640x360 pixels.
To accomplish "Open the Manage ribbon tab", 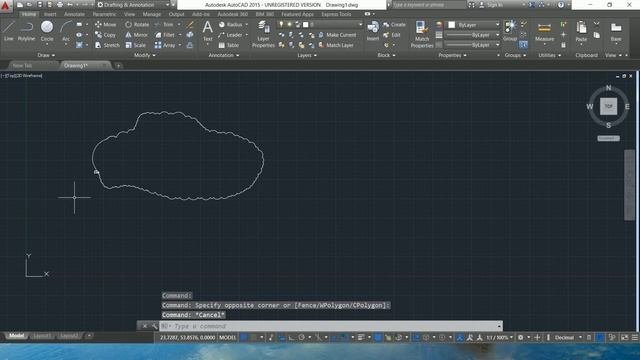I will point(151,14).
